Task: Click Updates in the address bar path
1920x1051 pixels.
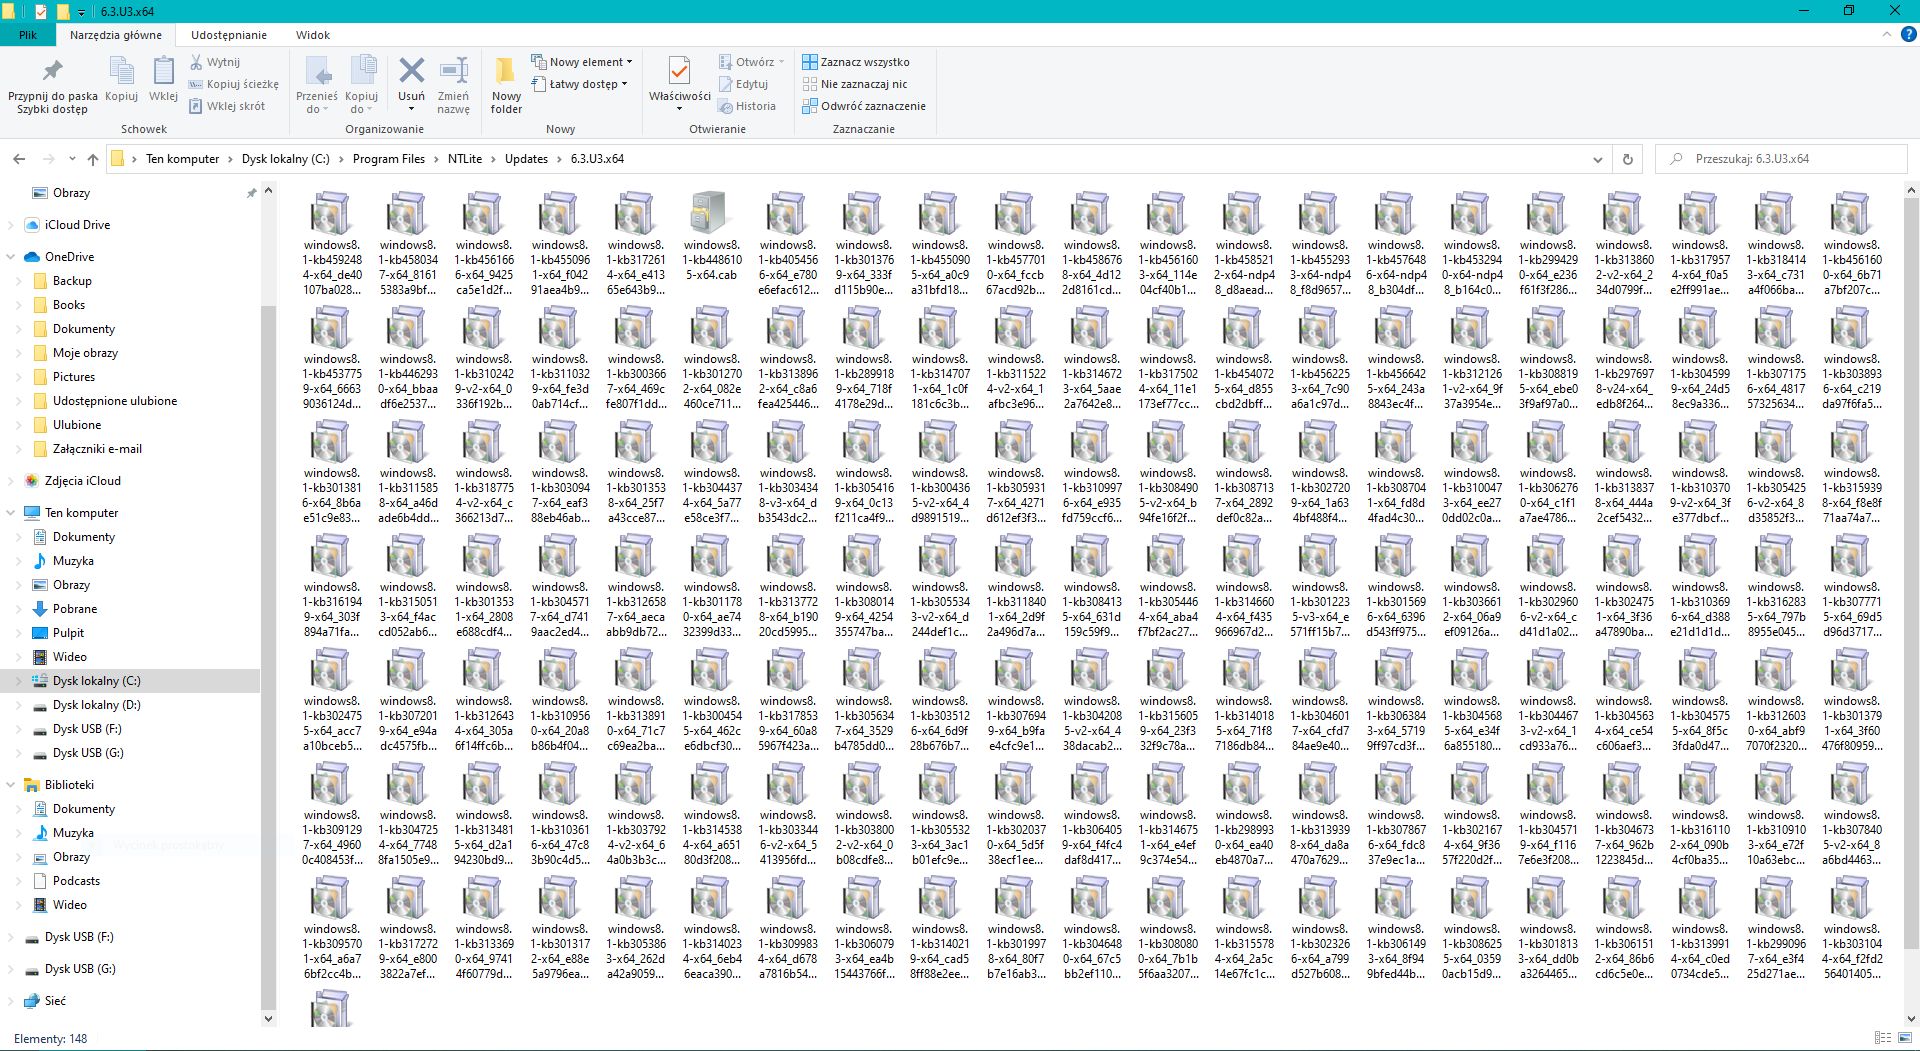Action: tap(526, 159)
